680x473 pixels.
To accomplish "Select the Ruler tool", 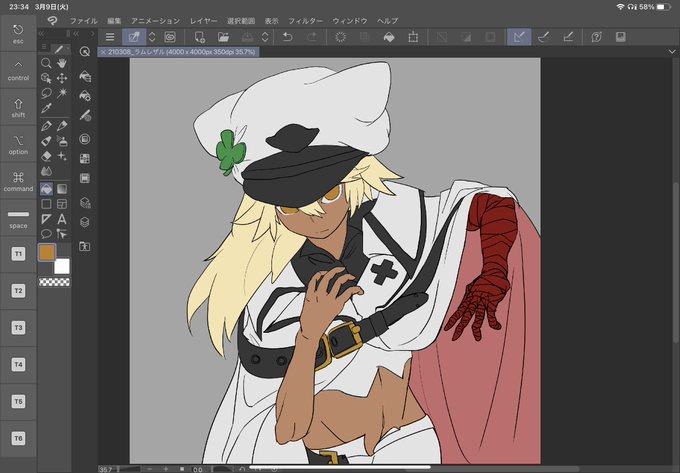I will pyautogui.click(x=46, y=219).
